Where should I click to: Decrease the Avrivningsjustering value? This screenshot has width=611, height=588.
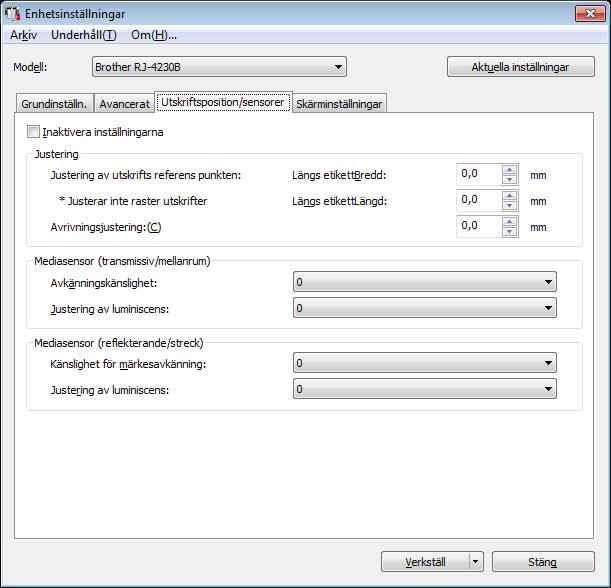[x=510, y=232]
